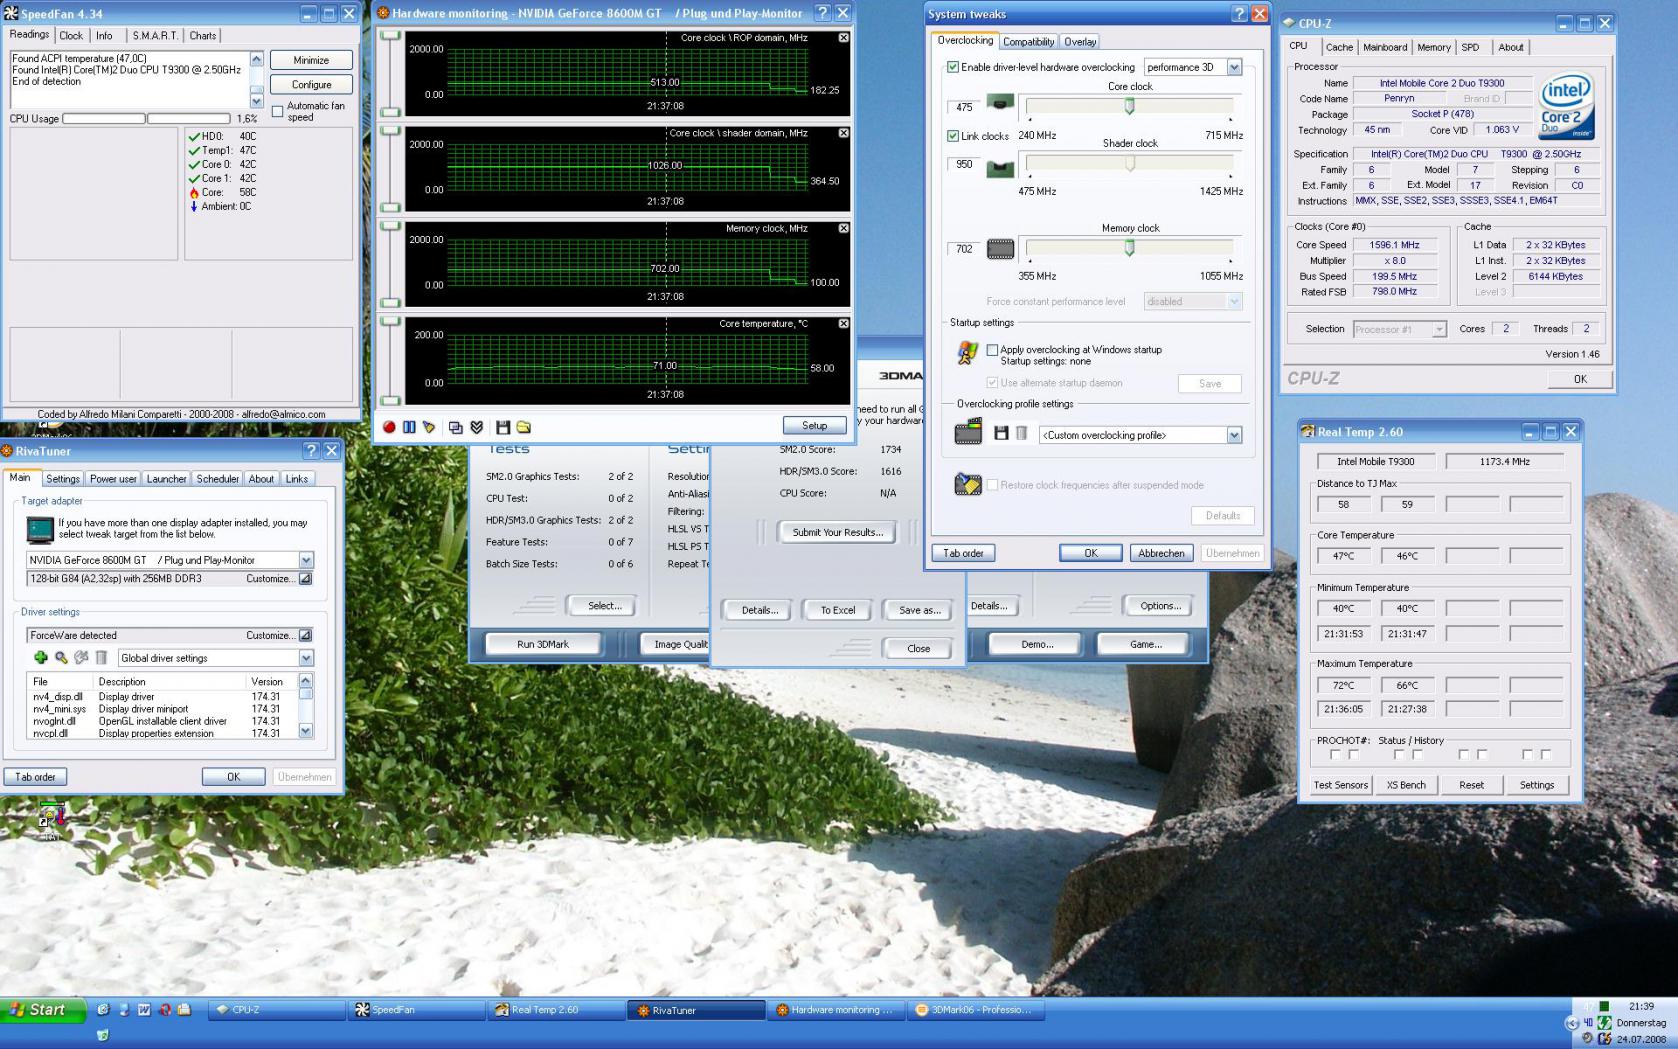Click Test Sensors in Real Temp
The image size is (1678, 1049).
1340,785
